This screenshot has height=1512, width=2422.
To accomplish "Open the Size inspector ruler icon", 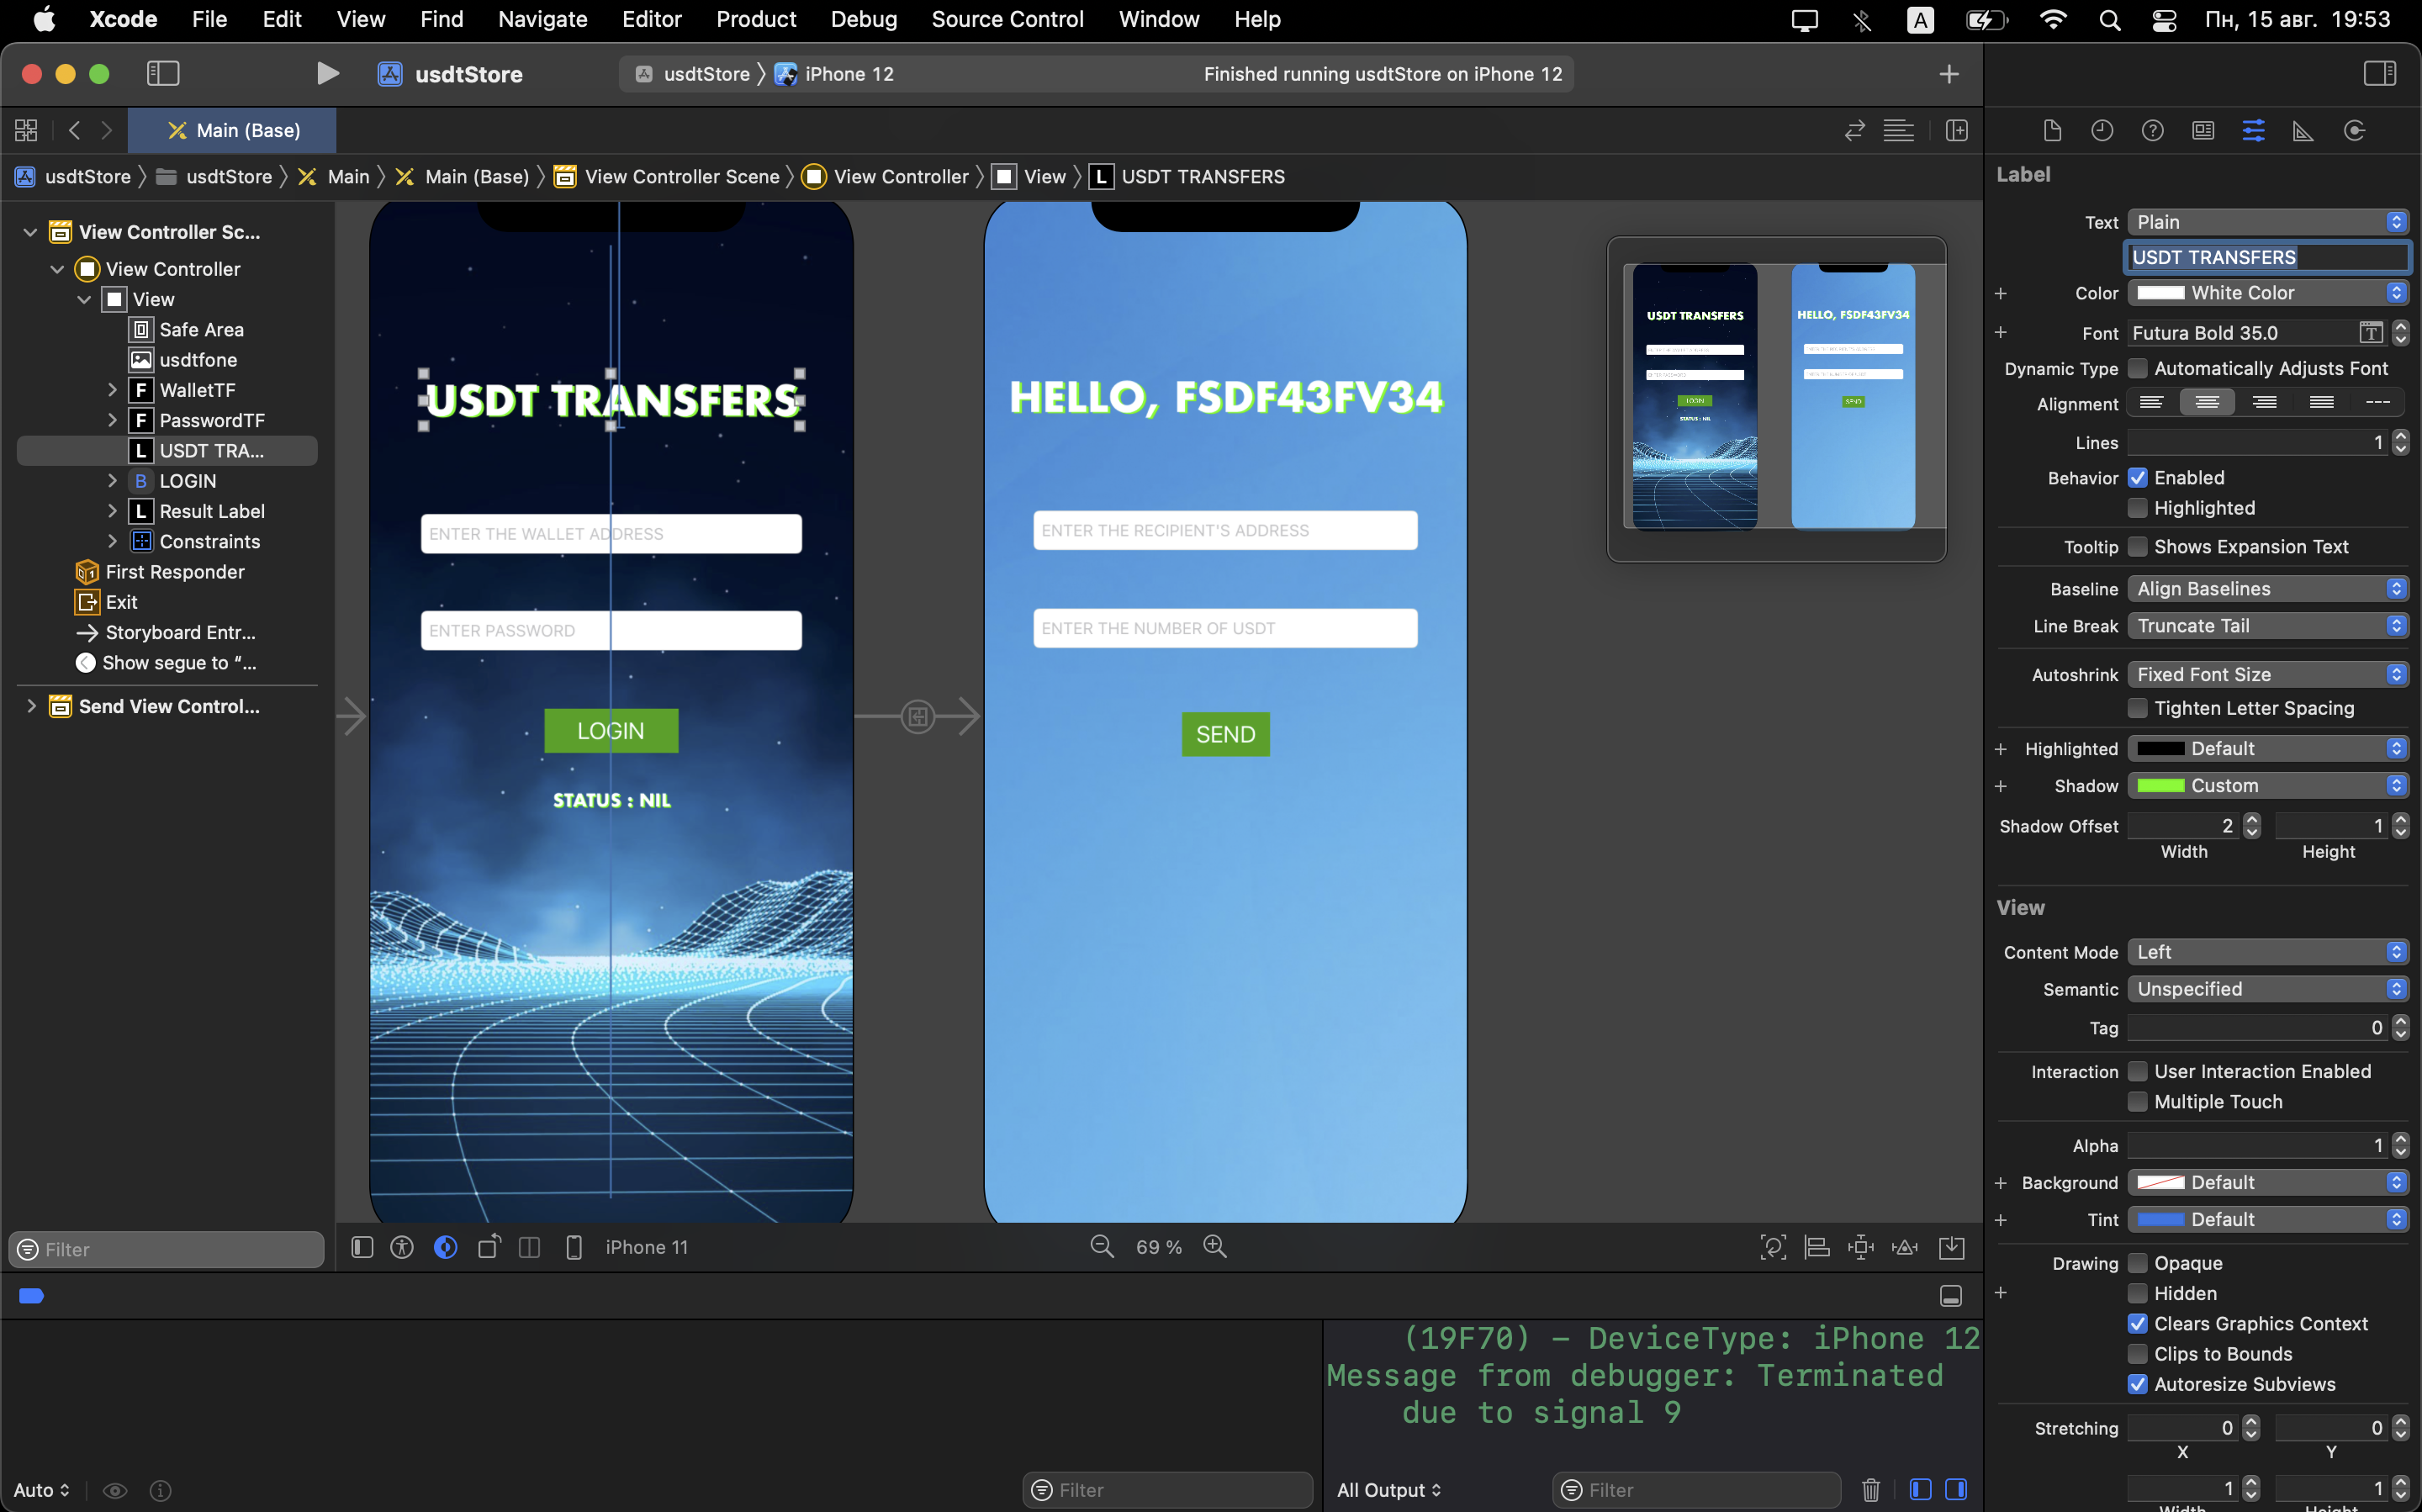I will 2303,131.
